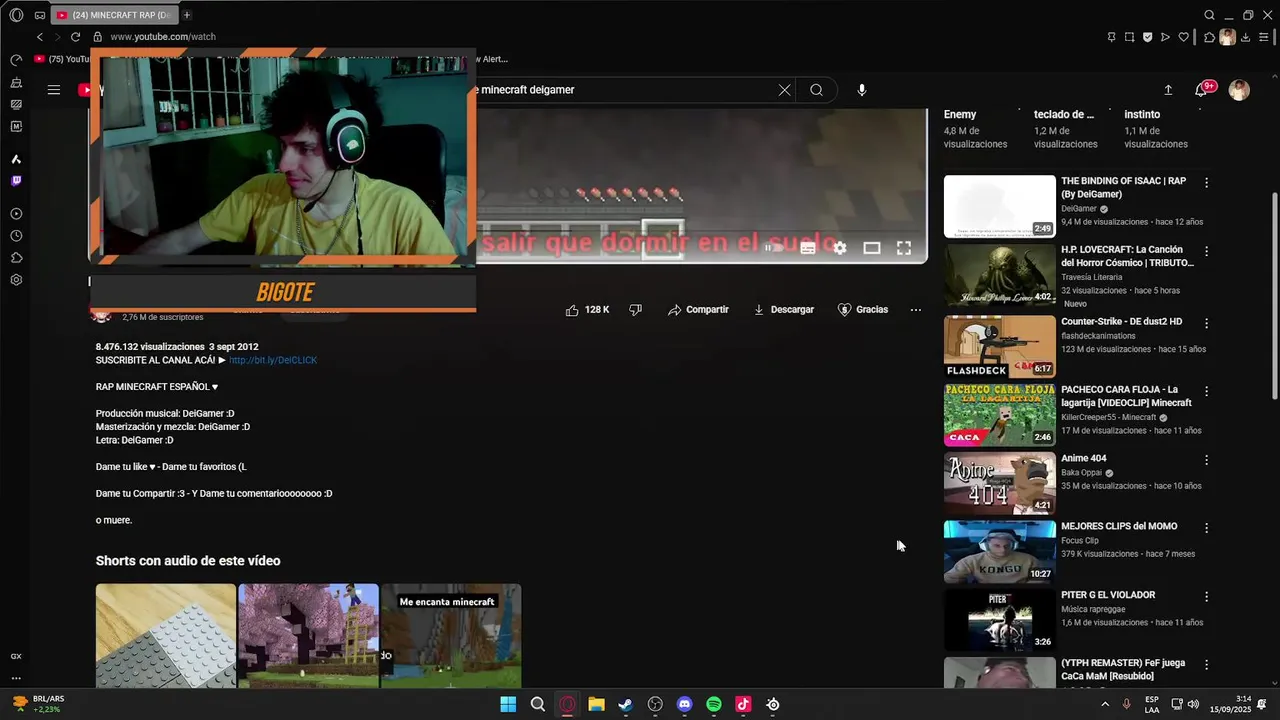
Task: Open the YouTube create upload icon
Action: (1168, 90)
